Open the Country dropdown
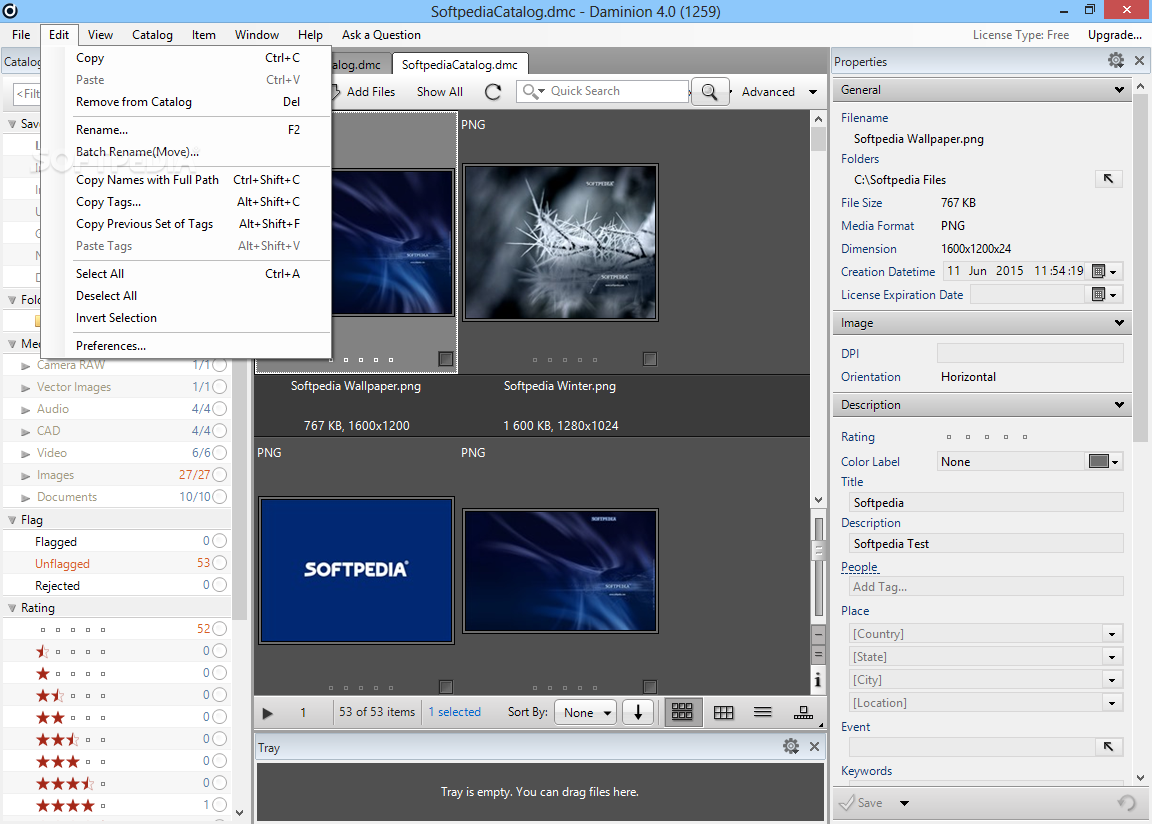The height and width of the screenshot is (824, 1152). (x=1112, y=634)
